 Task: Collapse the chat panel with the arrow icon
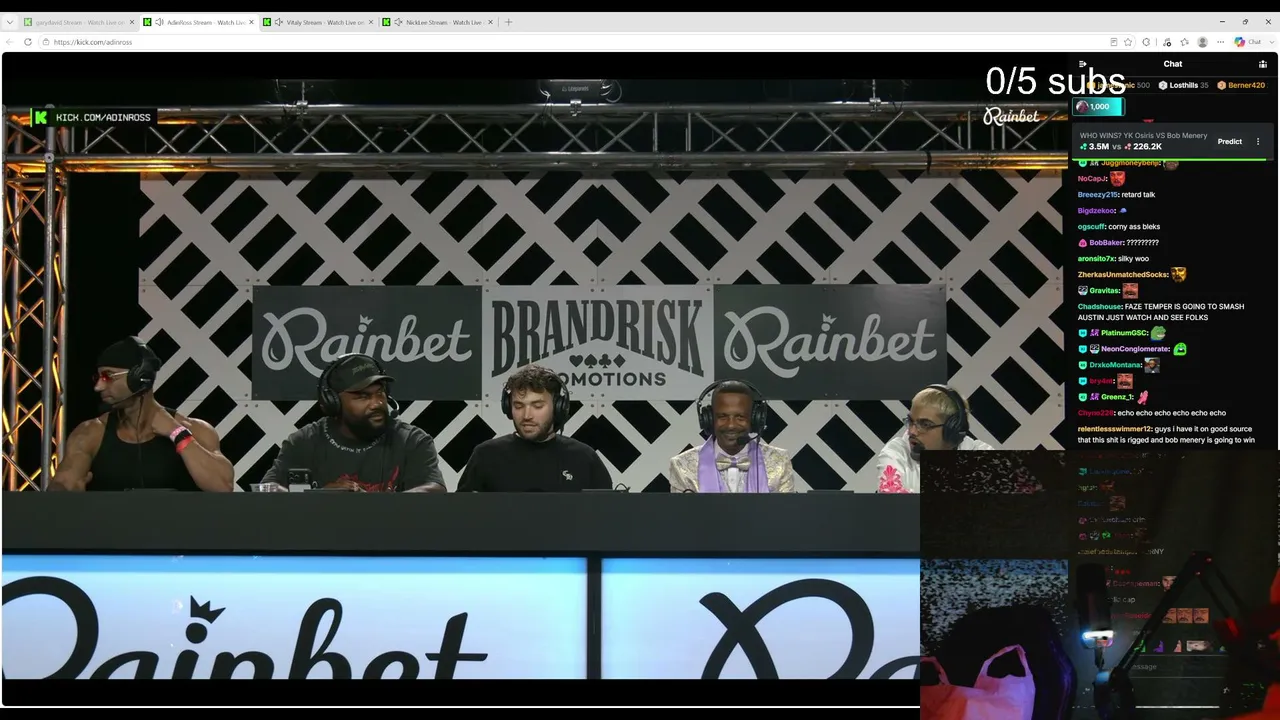[x=1083, y=64]
